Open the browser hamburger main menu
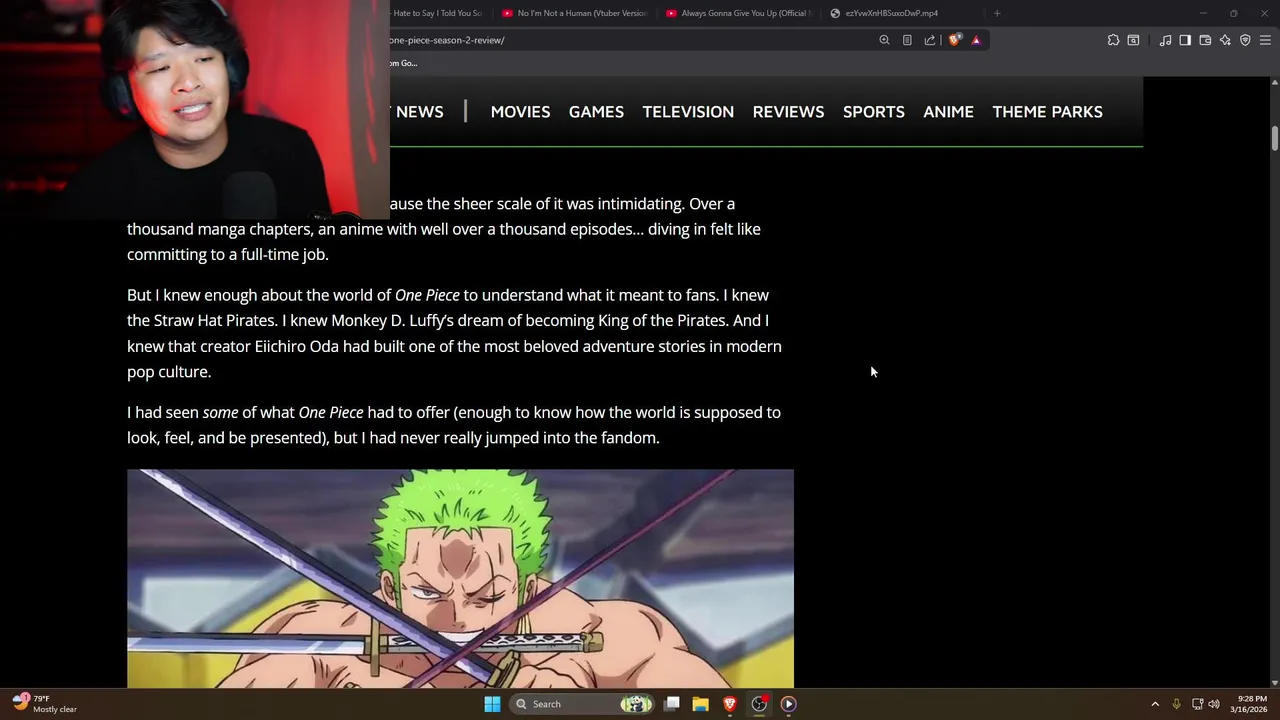Image resolution: width=1280 pixels, height=720 pixels. point(1265,40)
